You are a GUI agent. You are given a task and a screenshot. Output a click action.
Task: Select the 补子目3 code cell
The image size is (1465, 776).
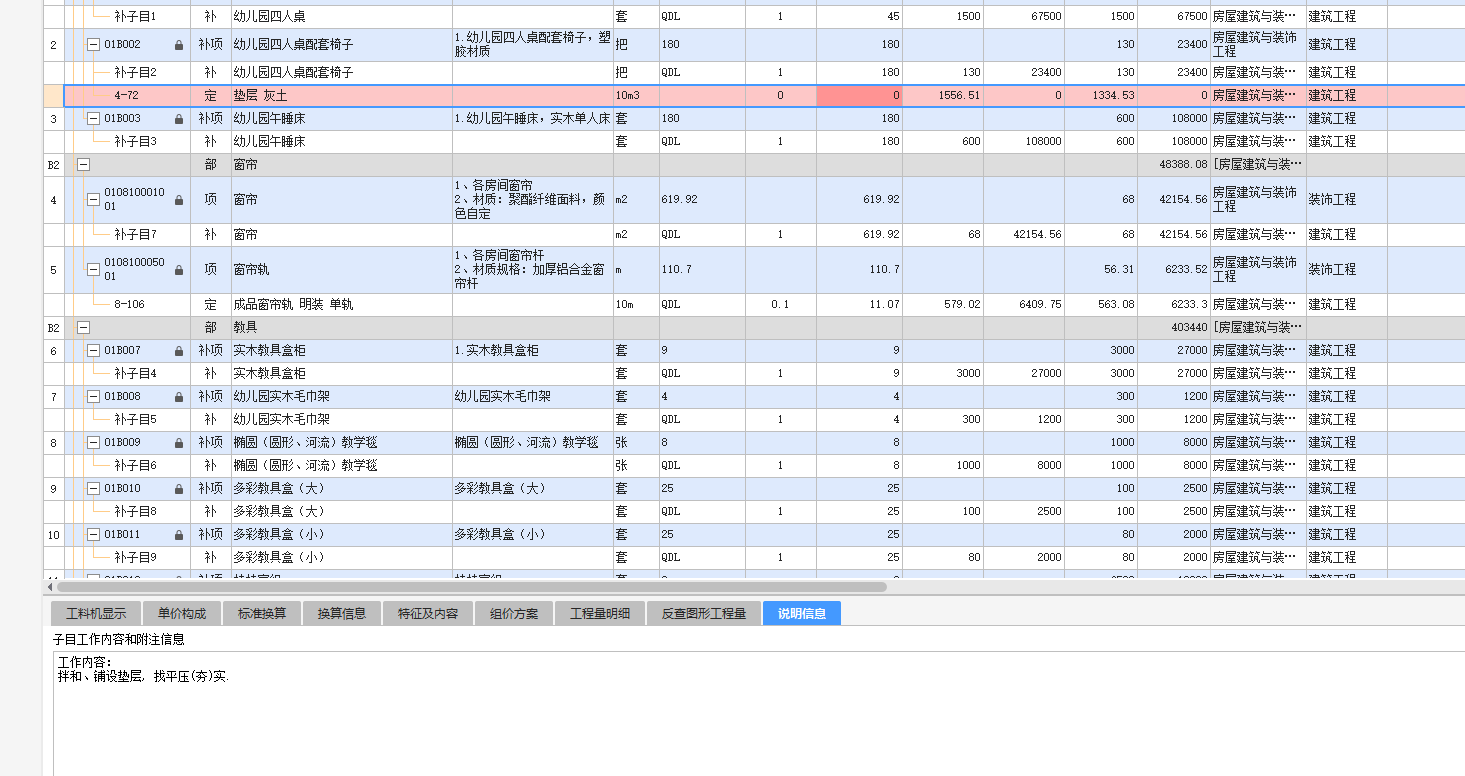tap(127, 142)
